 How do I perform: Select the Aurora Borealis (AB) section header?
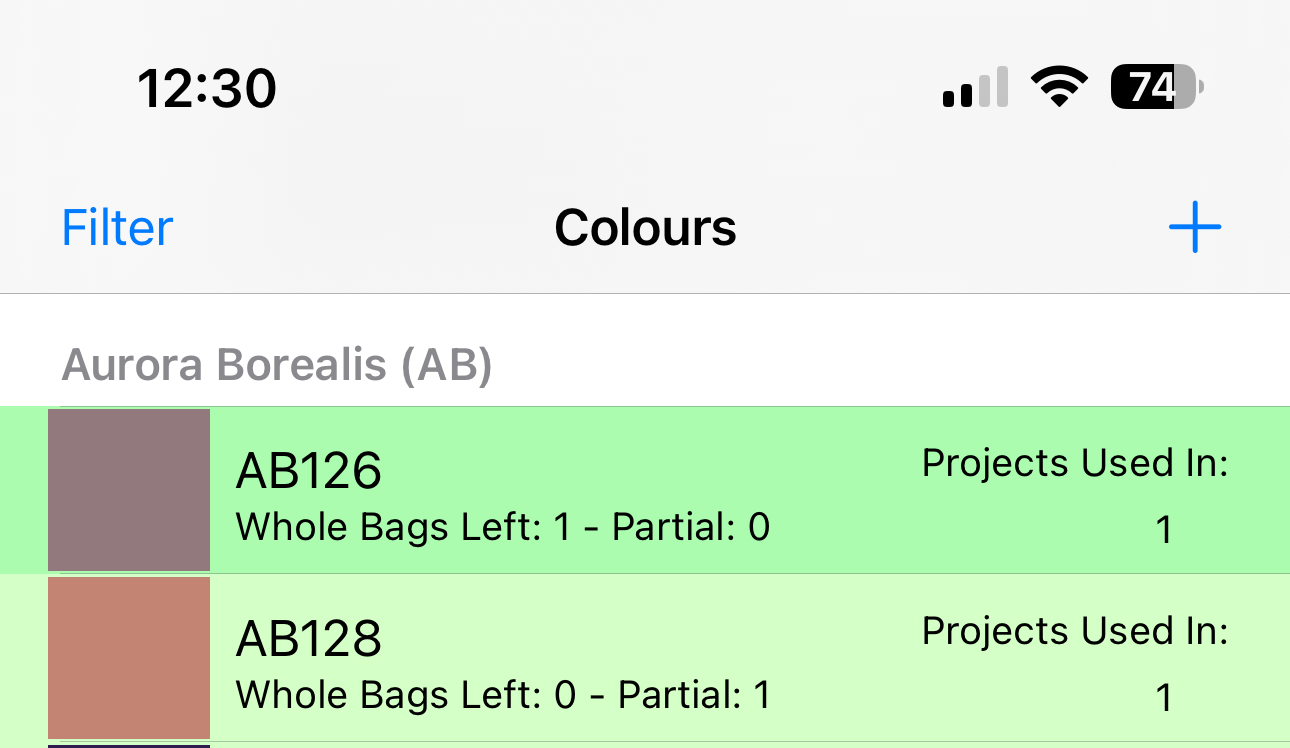tap(277, 366)
